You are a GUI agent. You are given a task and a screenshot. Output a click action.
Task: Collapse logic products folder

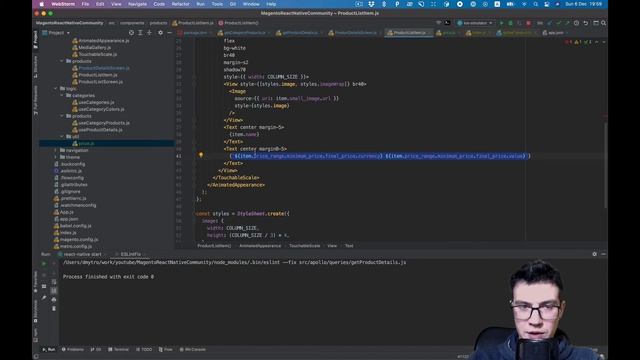[x=62, y=116]
